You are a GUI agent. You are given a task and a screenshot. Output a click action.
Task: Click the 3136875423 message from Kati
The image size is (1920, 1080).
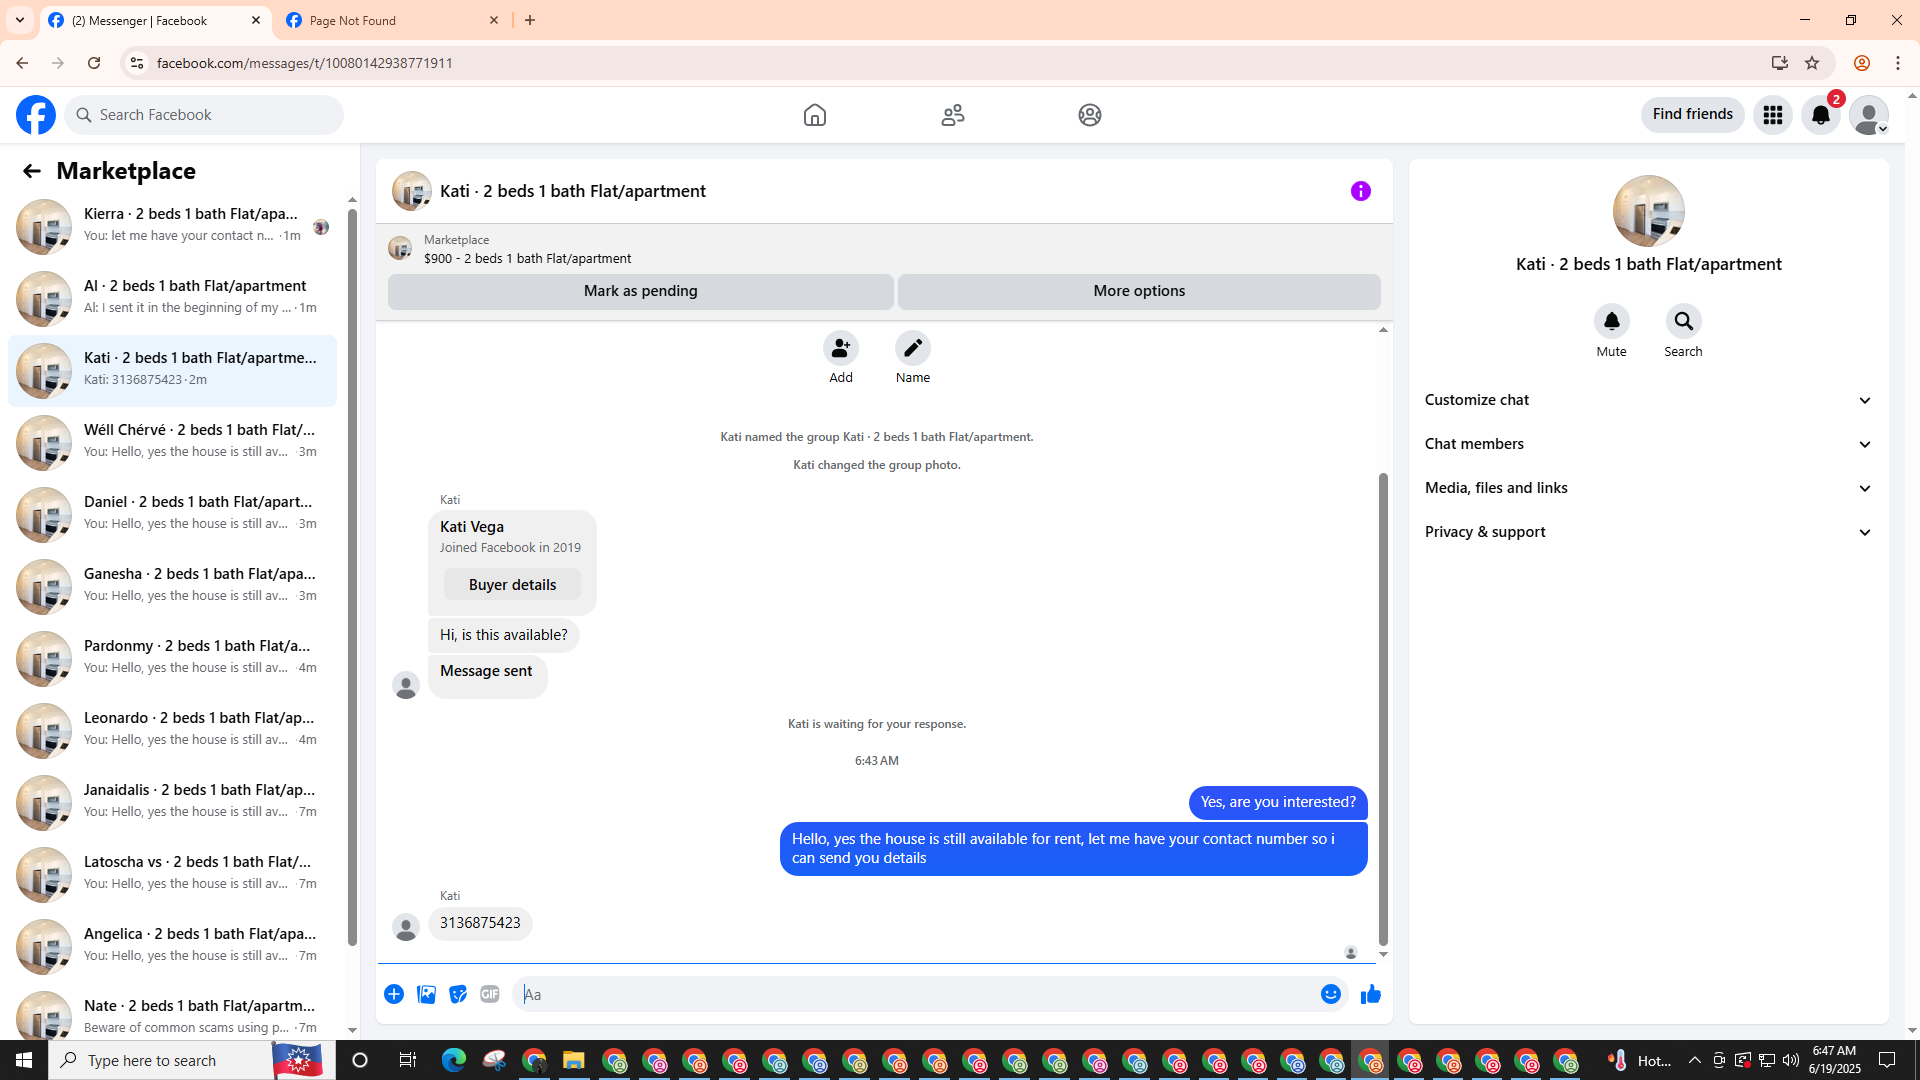pos(480,923)
